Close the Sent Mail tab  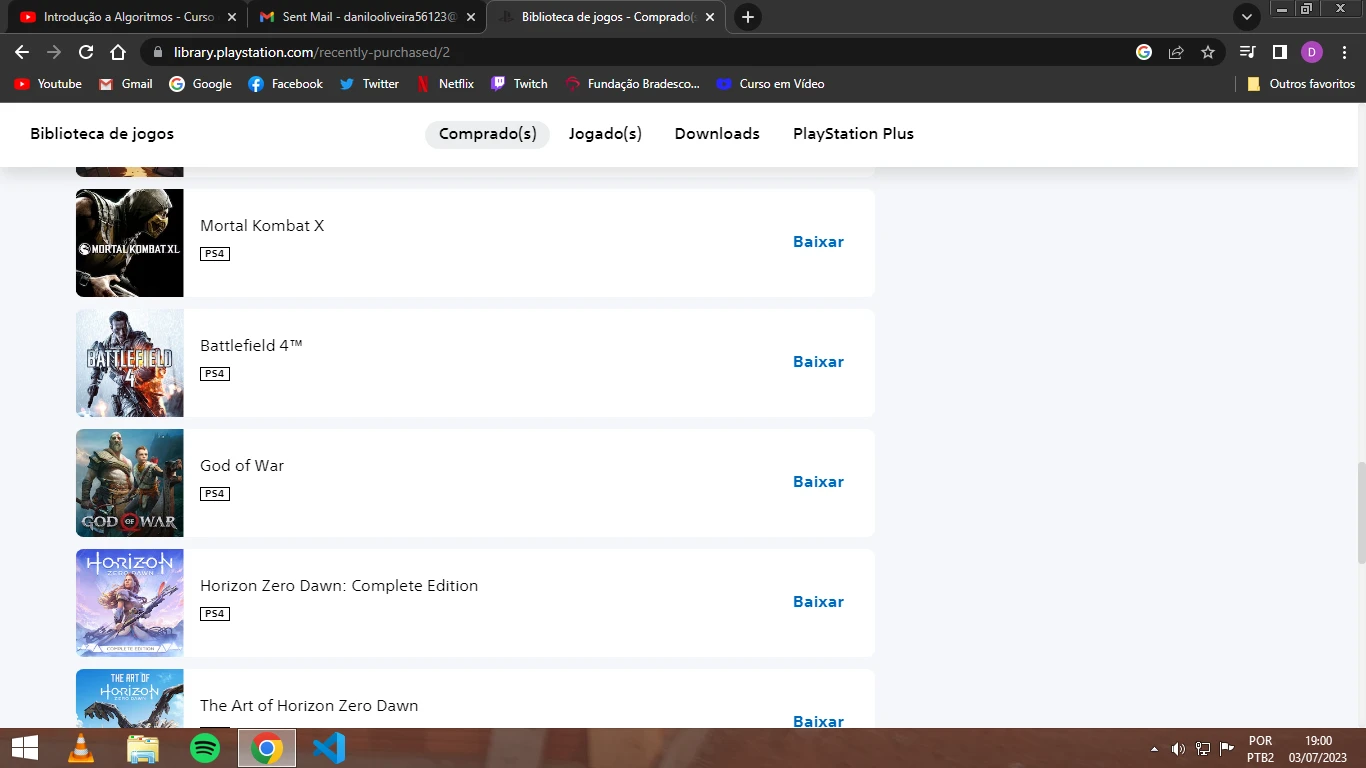471,17
